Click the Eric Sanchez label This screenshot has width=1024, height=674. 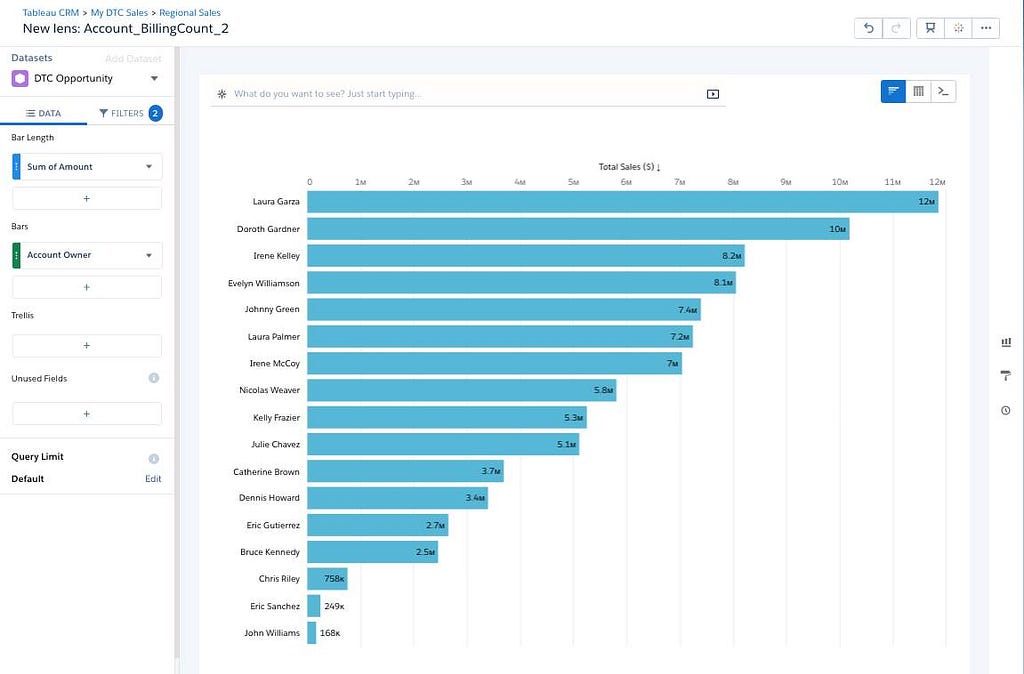(275, 606)
